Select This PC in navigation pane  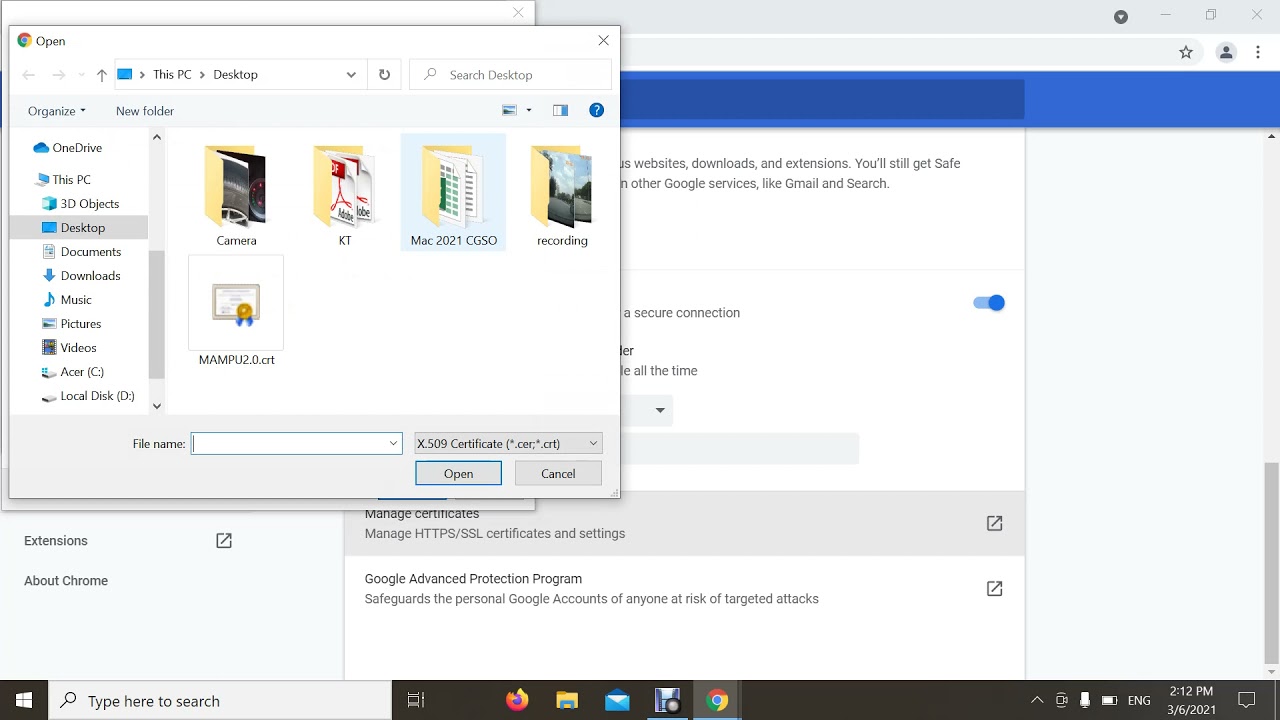71,180
